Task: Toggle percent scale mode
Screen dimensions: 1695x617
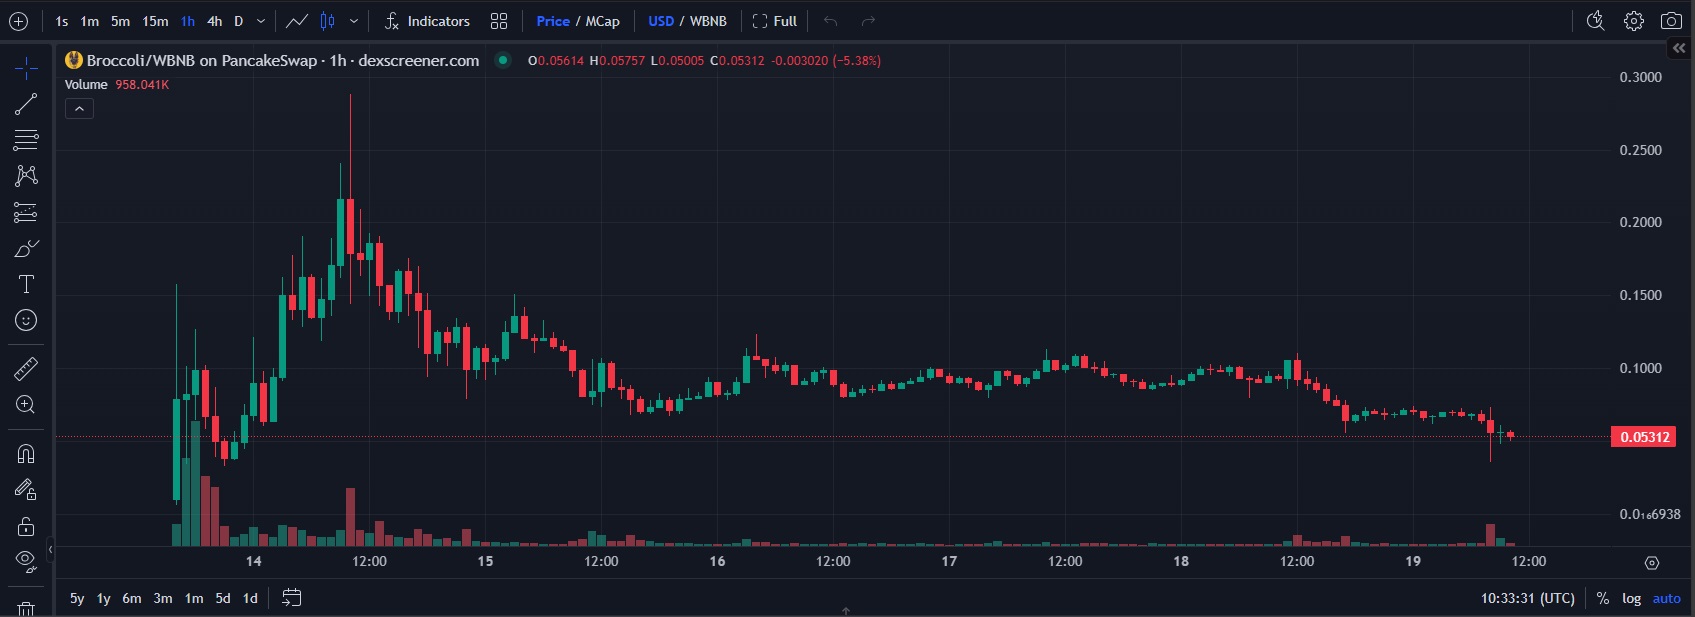Action: pos(1603,598)
